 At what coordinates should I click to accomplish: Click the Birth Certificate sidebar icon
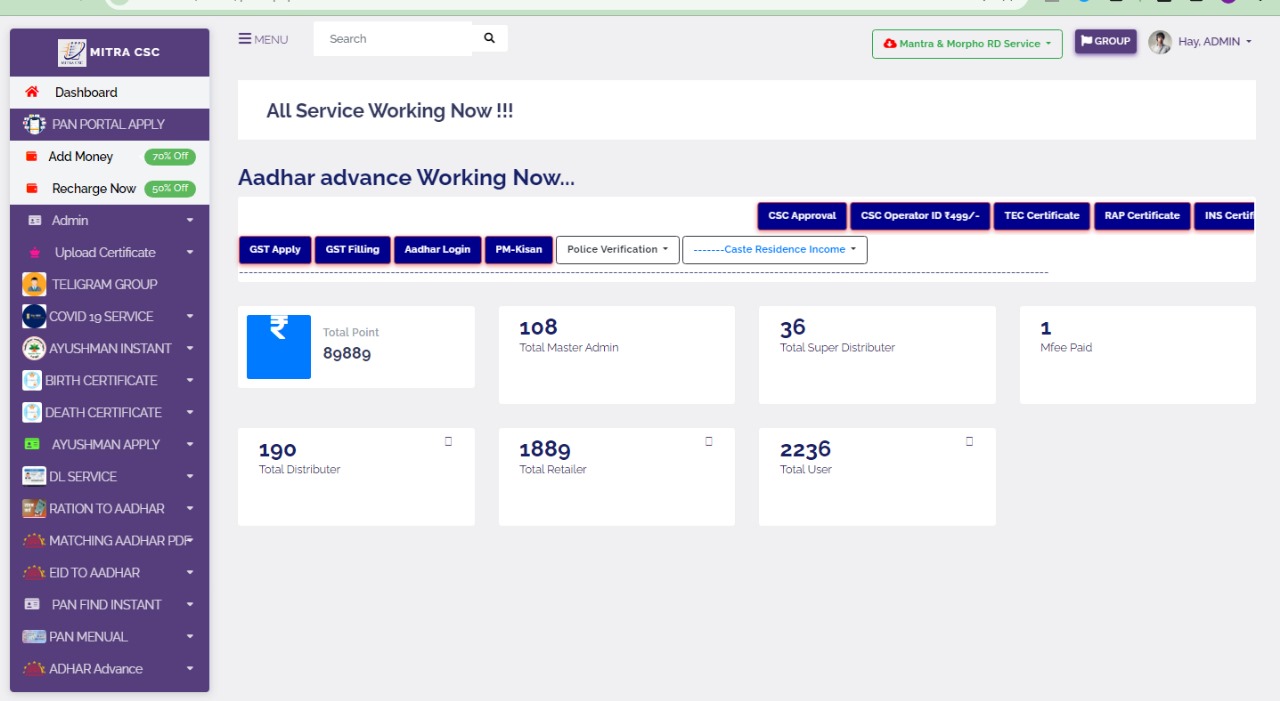pos(32,380)
